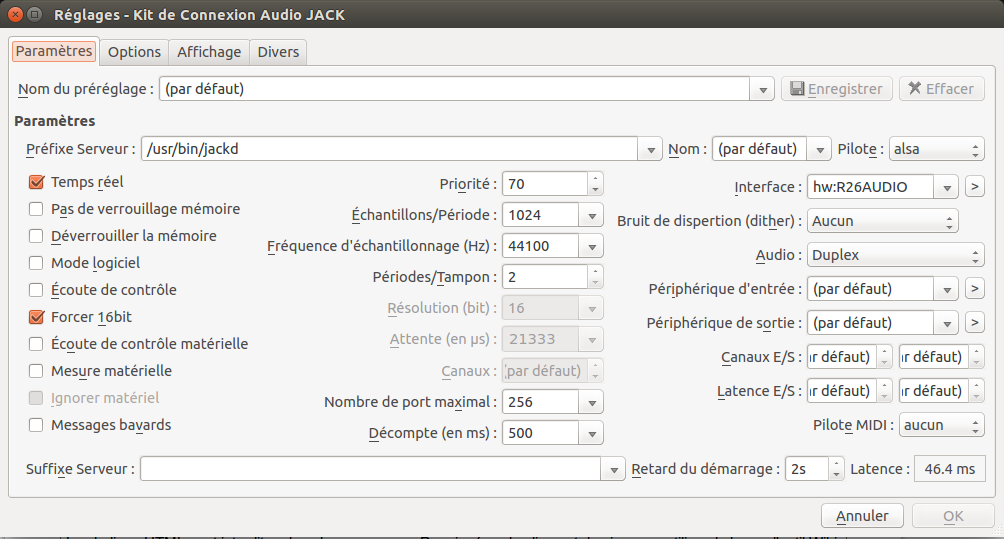This screenshot has width=1004, height=539.
Task: Adjust first Latence E/S spinner arrows
Action: (884, 390)
